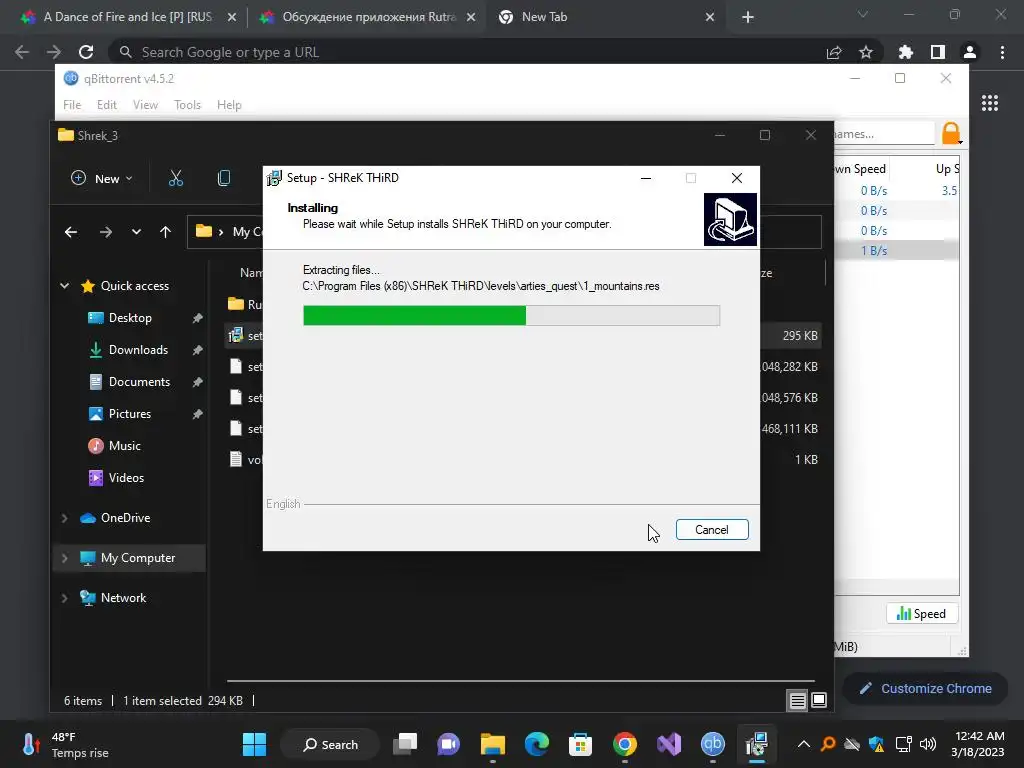Bookmark this page with star icon
1024x768 pixels.
coord(866,52)
